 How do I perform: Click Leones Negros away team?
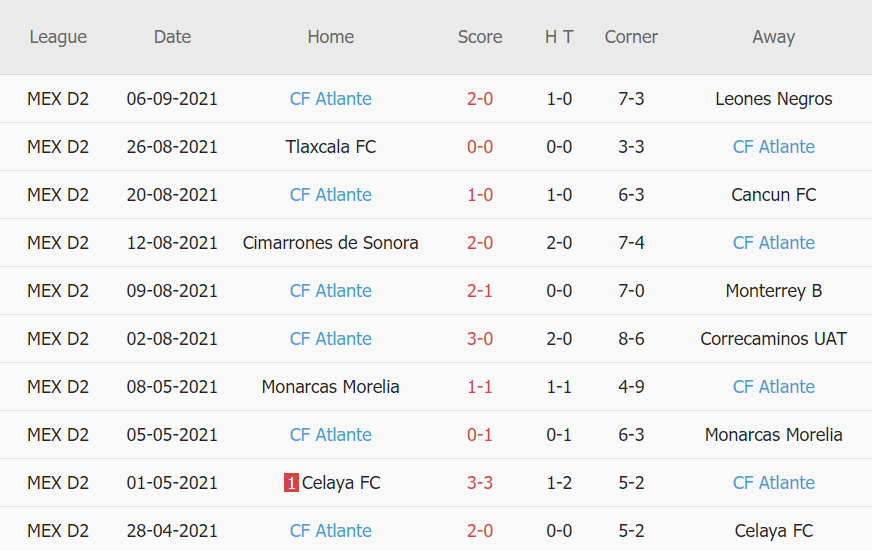773,99
